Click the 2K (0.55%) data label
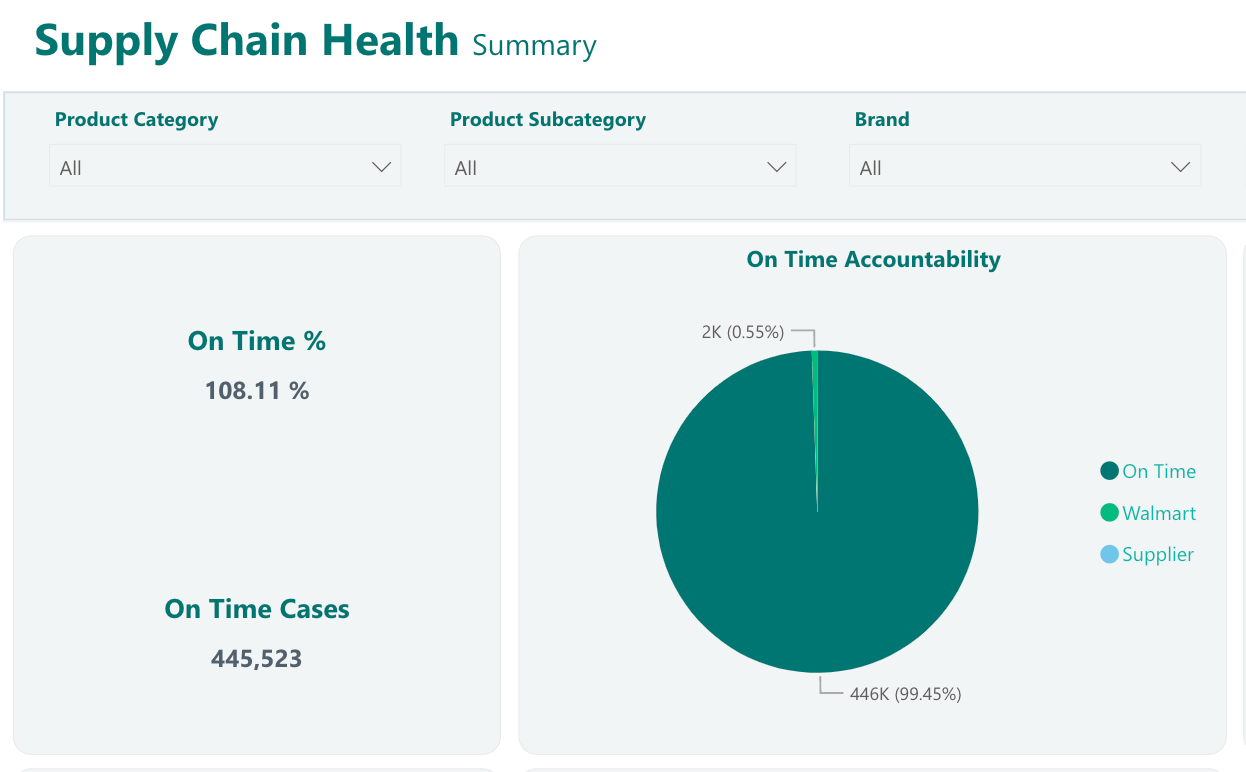This screenshot has height=772, width=1246. pyautogui.click(x=743, y=332)
